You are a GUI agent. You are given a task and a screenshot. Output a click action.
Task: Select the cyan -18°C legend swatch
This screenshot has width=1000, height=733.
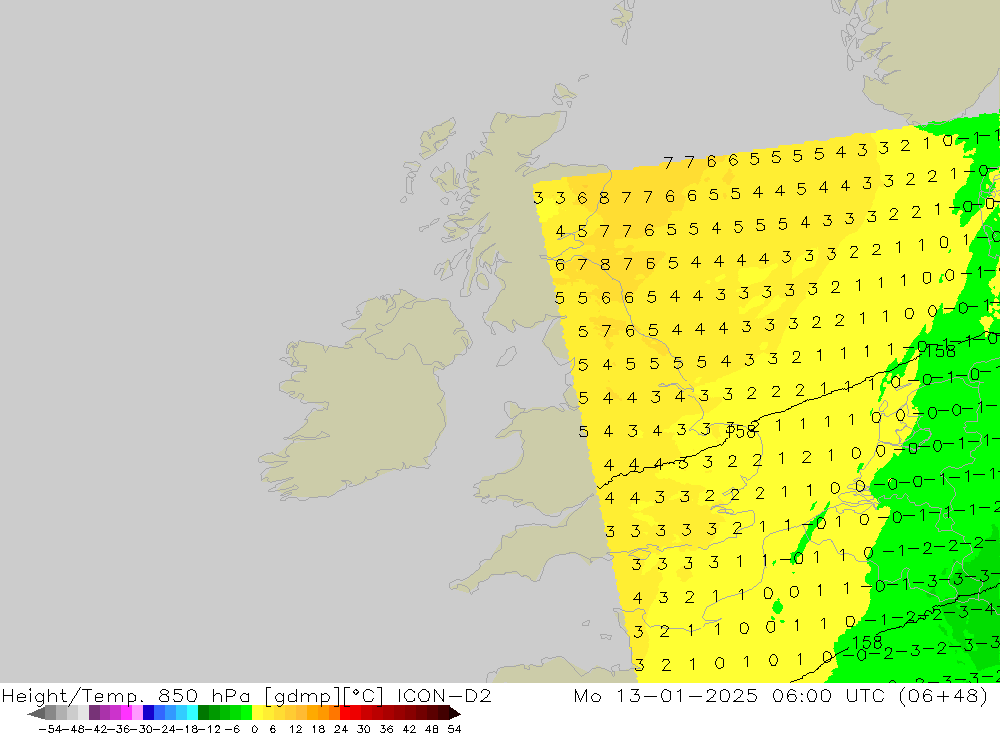coord(192,713)
